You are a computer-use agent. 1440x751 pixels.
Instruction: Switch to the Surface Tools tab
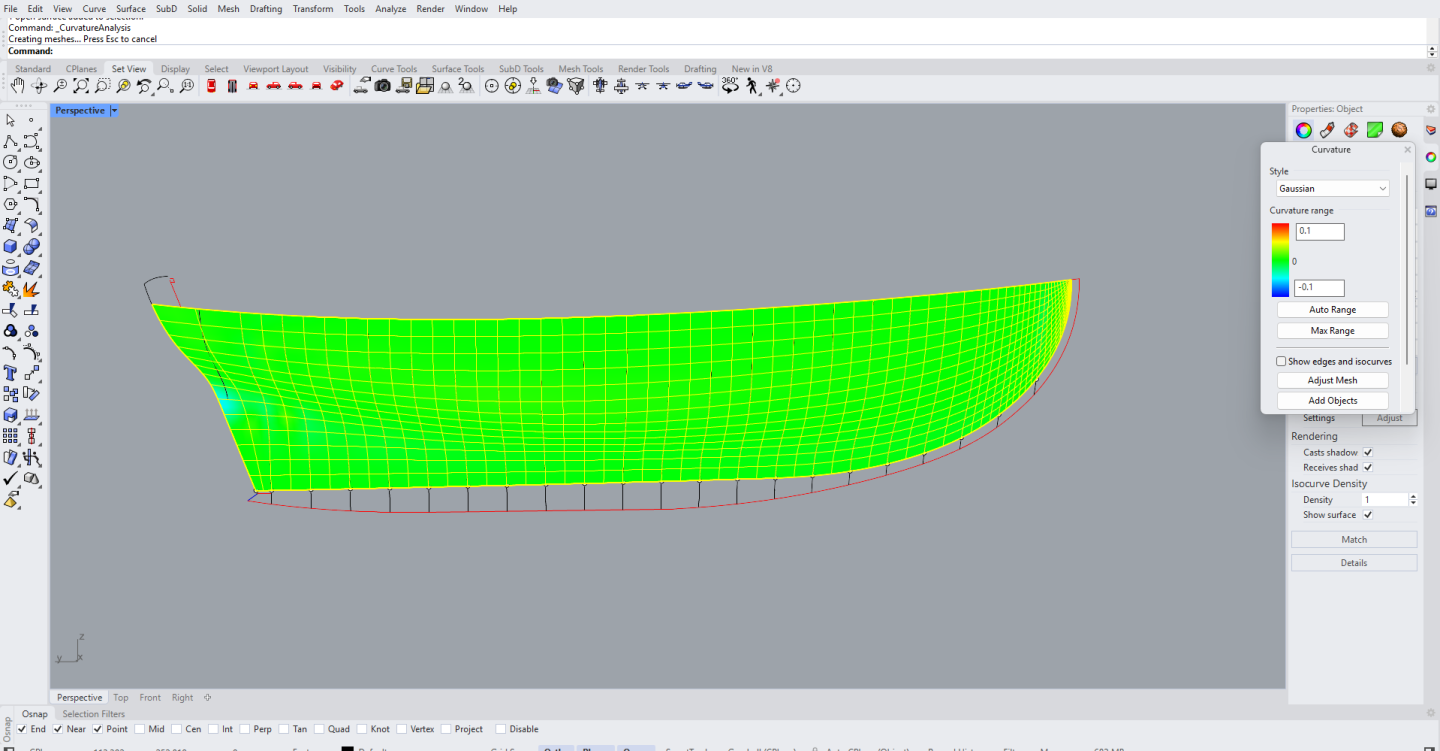click(x=457, y=69)
